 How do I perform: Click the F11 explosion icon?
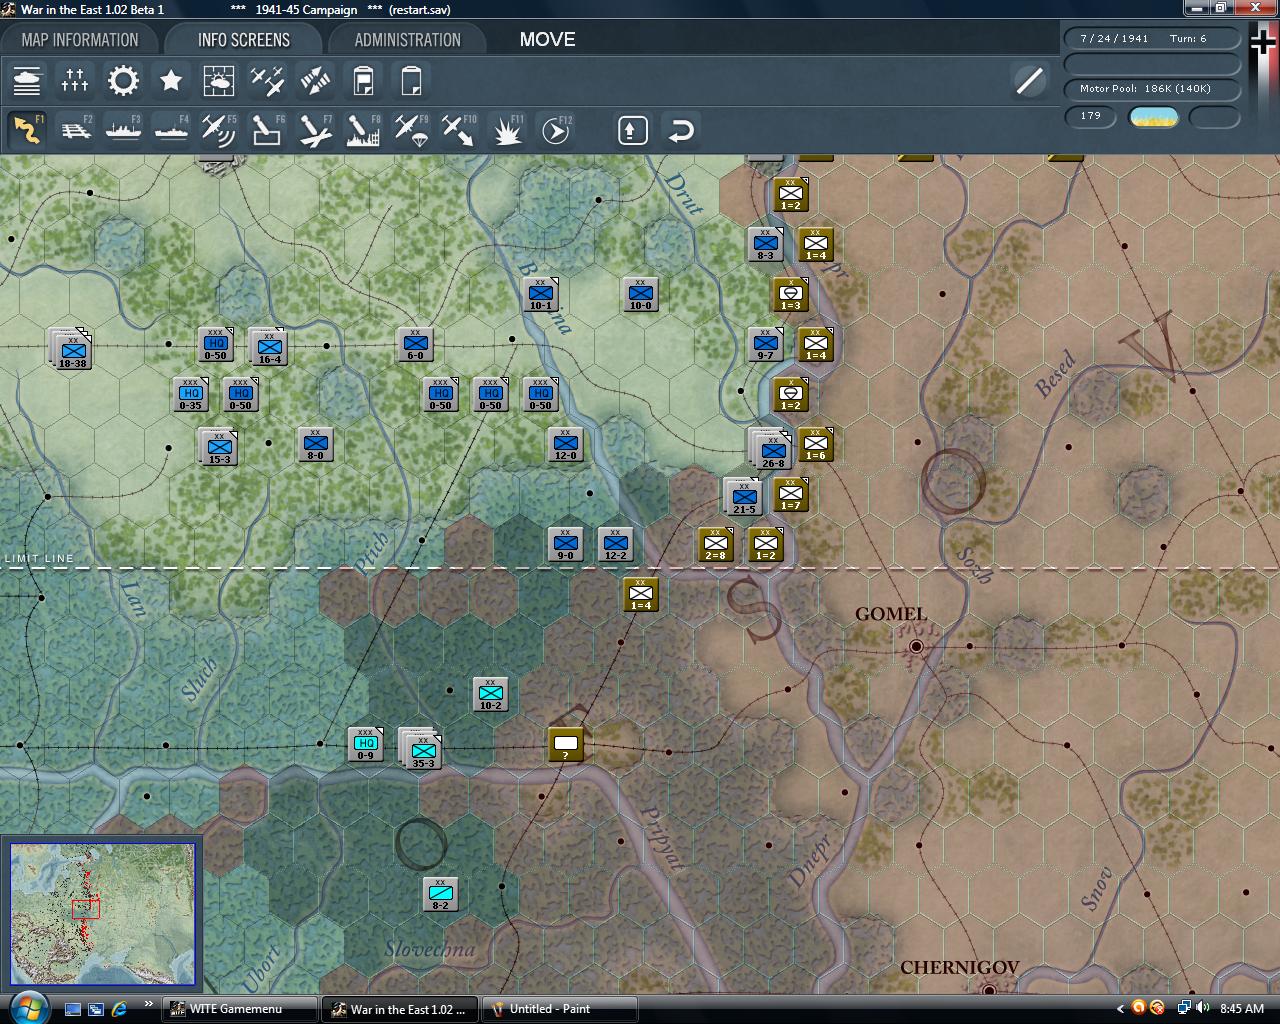[x=507, y=130]
